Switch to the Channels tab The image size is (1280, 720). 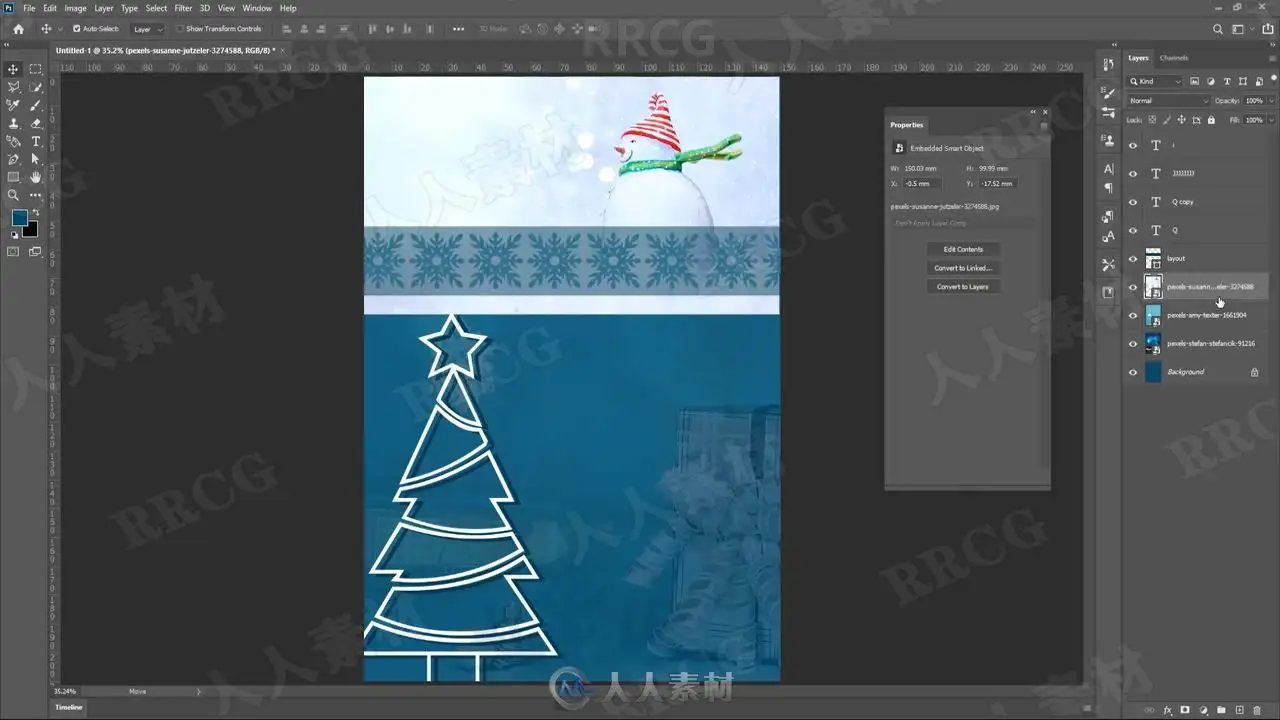tap(1174, 58)
